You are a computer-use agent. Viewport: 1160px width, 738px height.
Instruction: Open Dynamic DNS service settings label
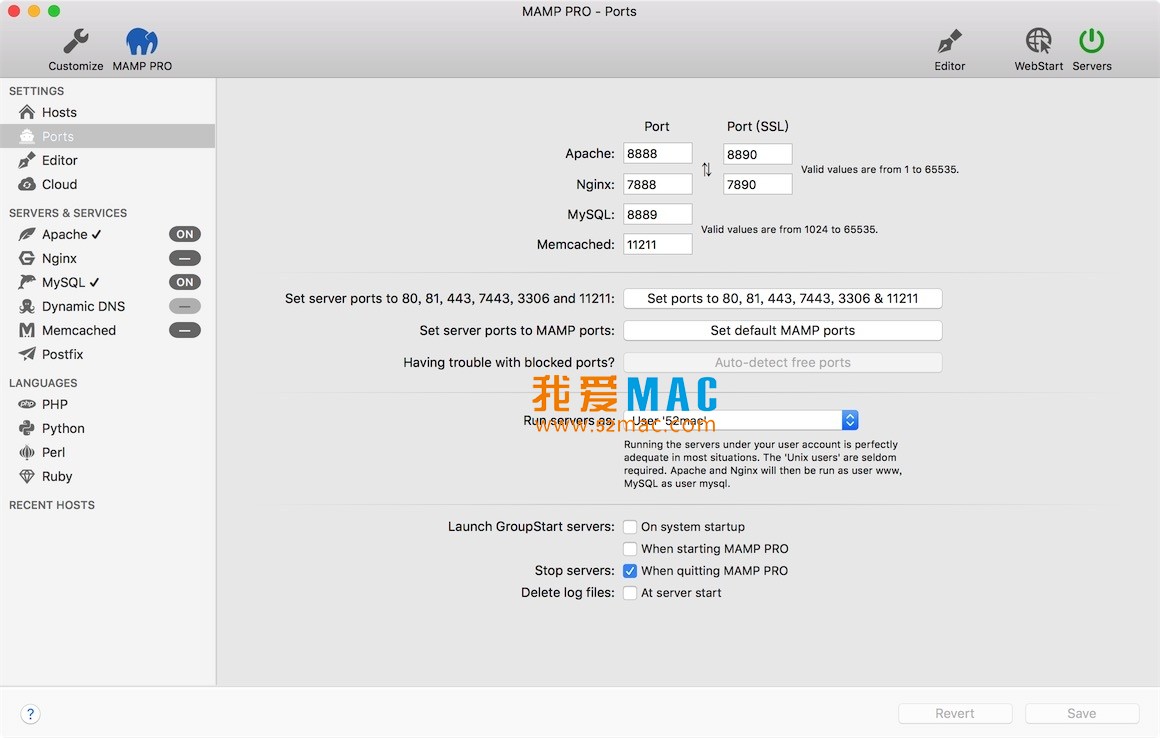tap(84, 306)
